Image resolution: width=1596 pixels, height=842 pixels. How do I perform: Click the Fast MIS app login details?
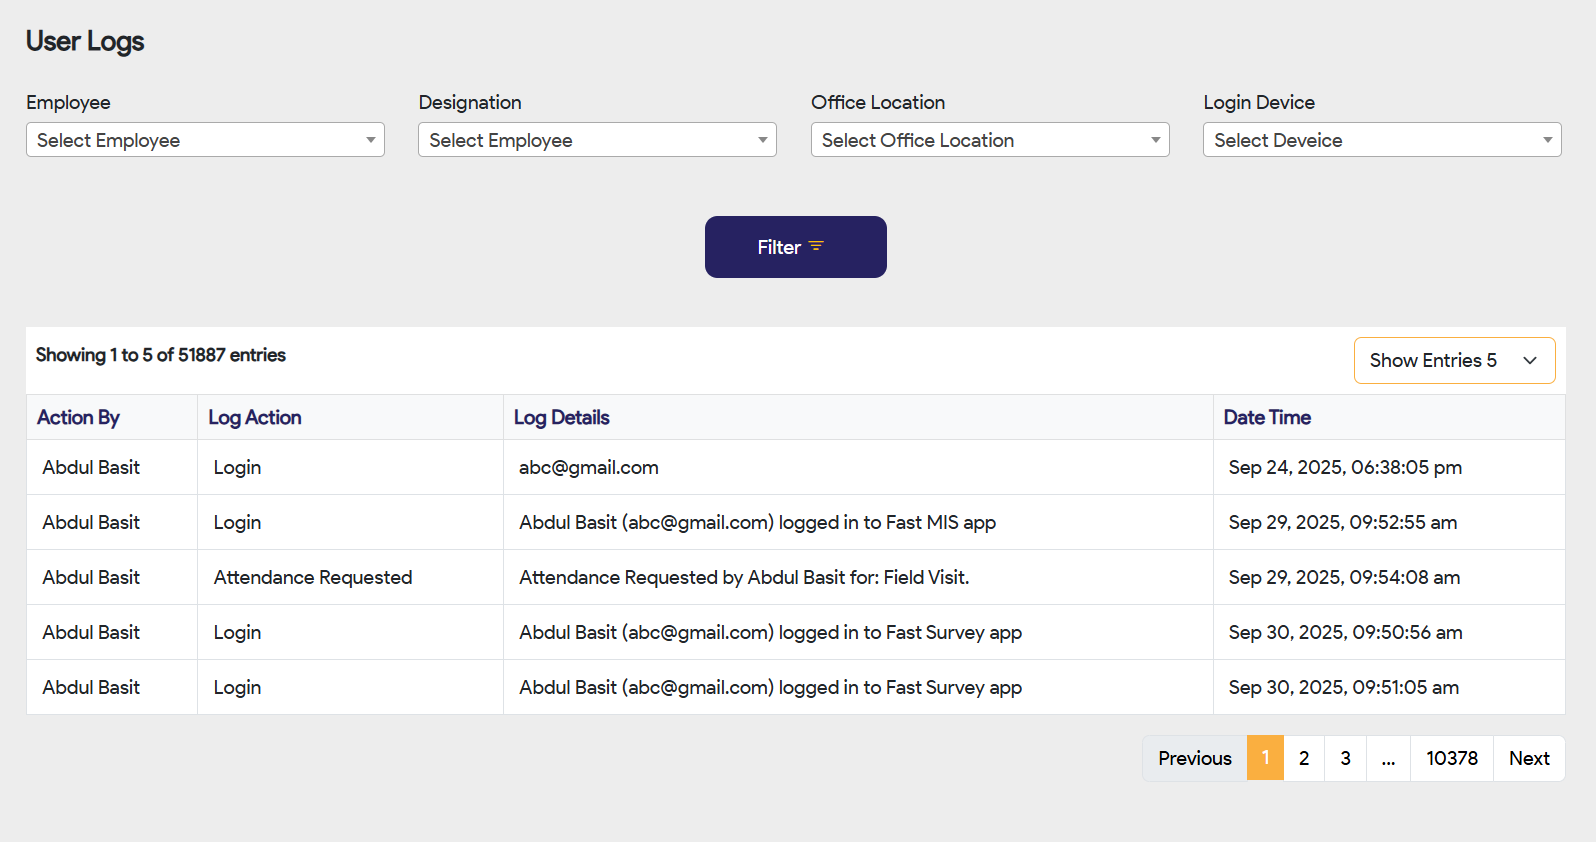coord(757,522)
